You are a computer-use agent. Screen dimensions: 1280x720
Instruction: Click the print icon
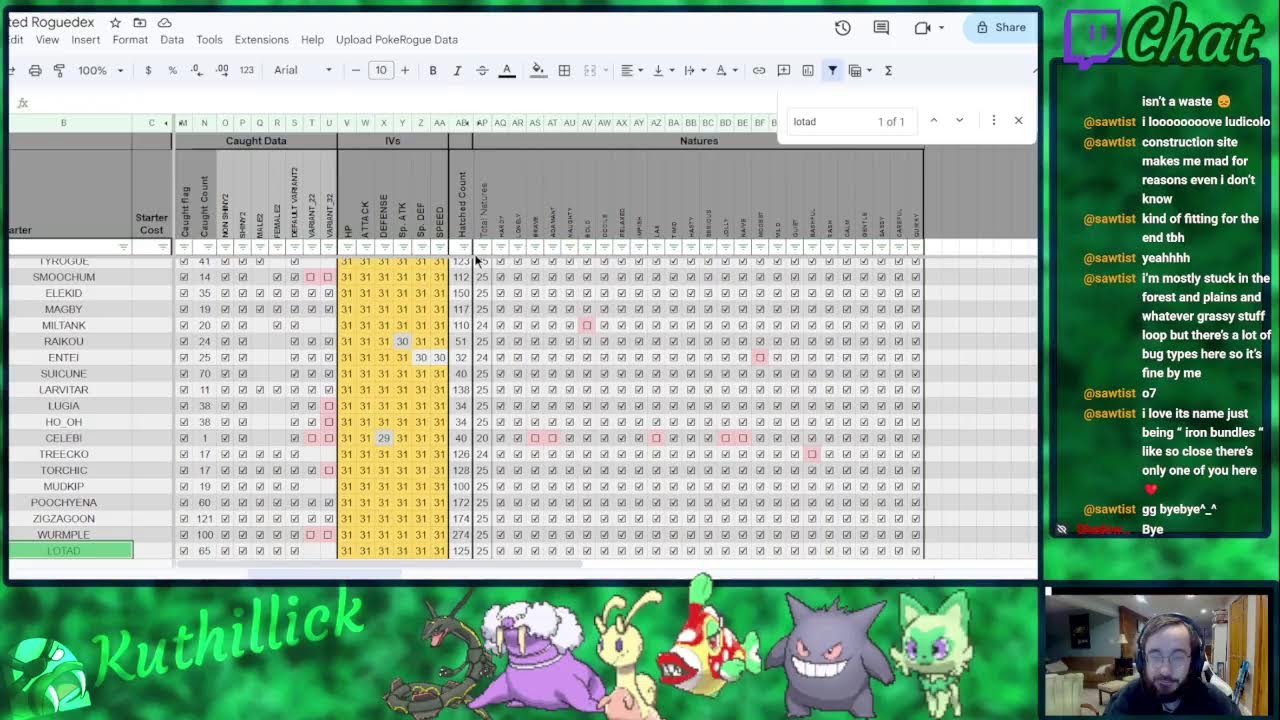pos(35,70)
